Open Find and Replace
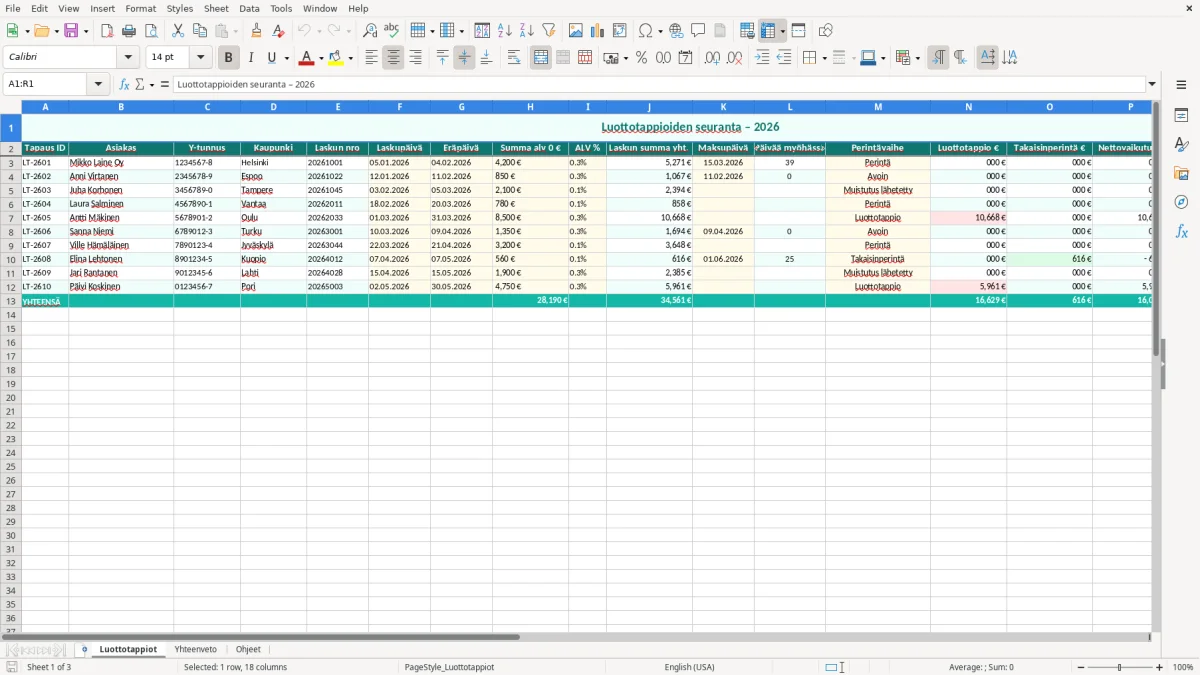 click(x=370, y=31)
